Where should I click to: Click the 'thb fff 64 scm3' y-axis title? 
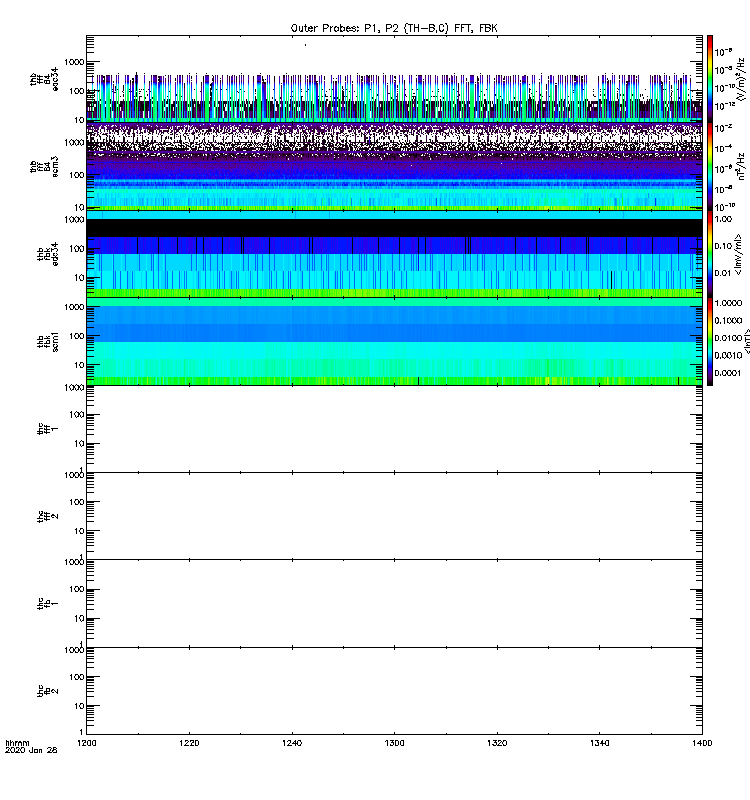(44, 167)
